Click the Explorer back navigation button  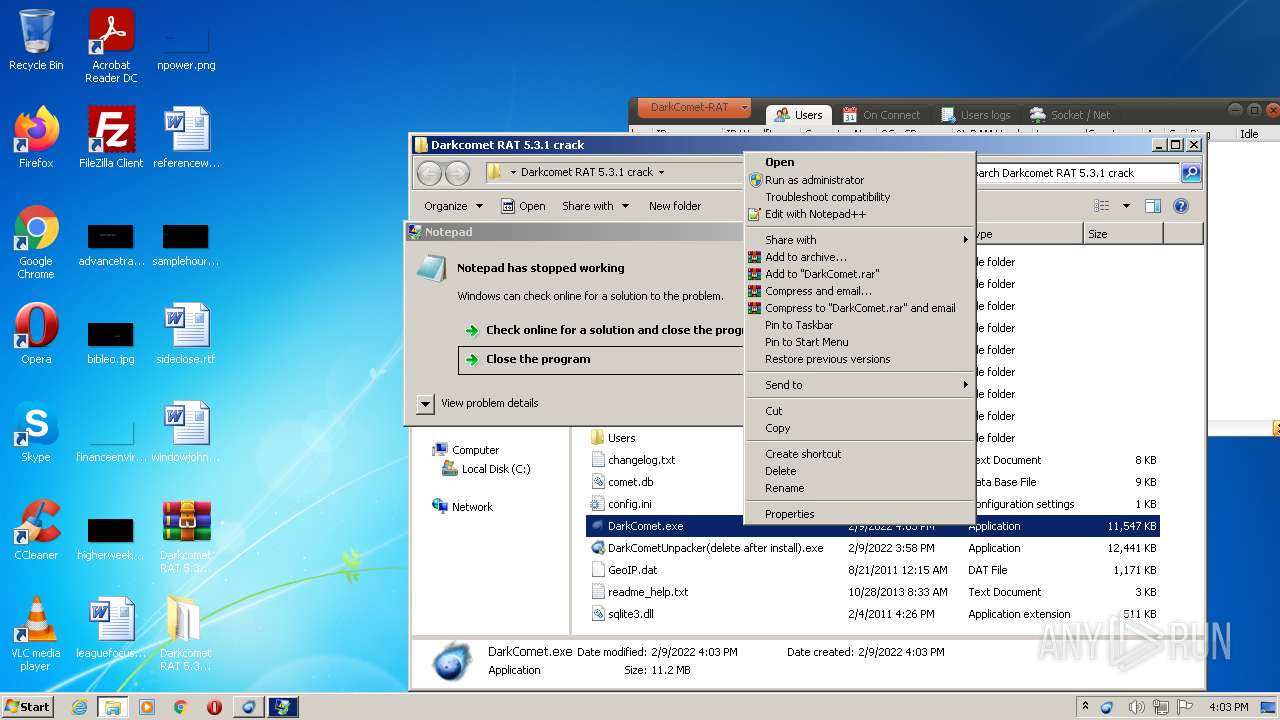(x=429, y=173)
